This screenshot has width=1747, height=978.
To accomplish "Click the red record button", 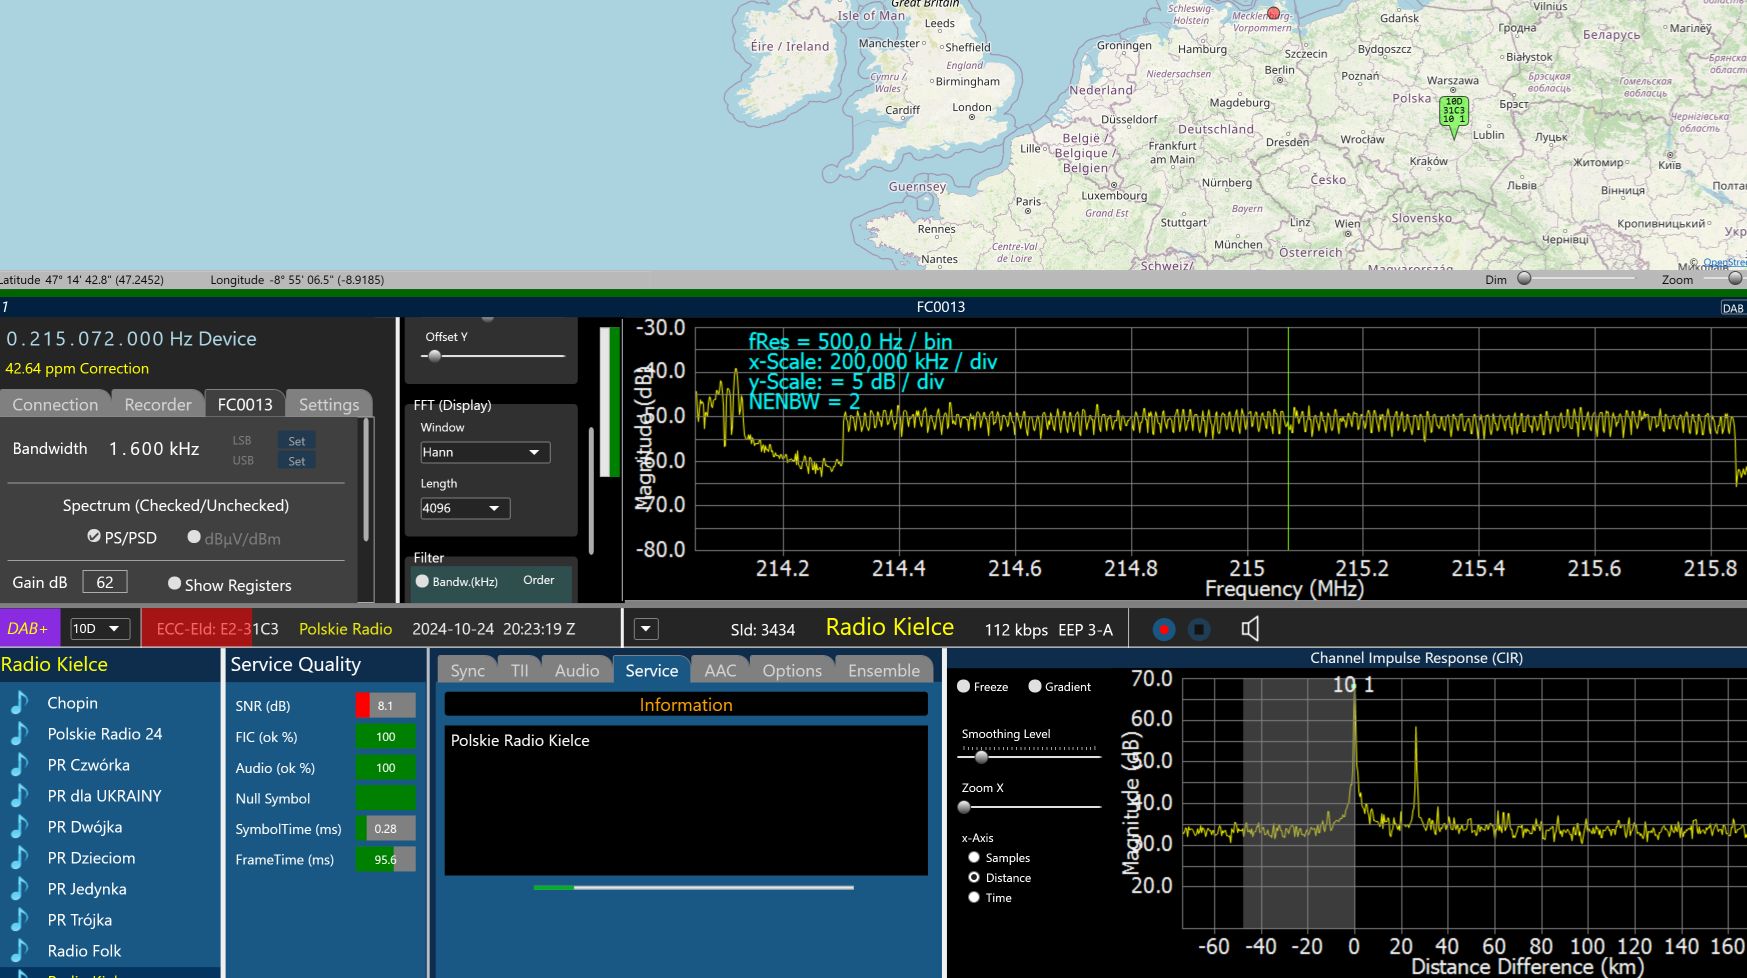I will [x=1163, y=629].
